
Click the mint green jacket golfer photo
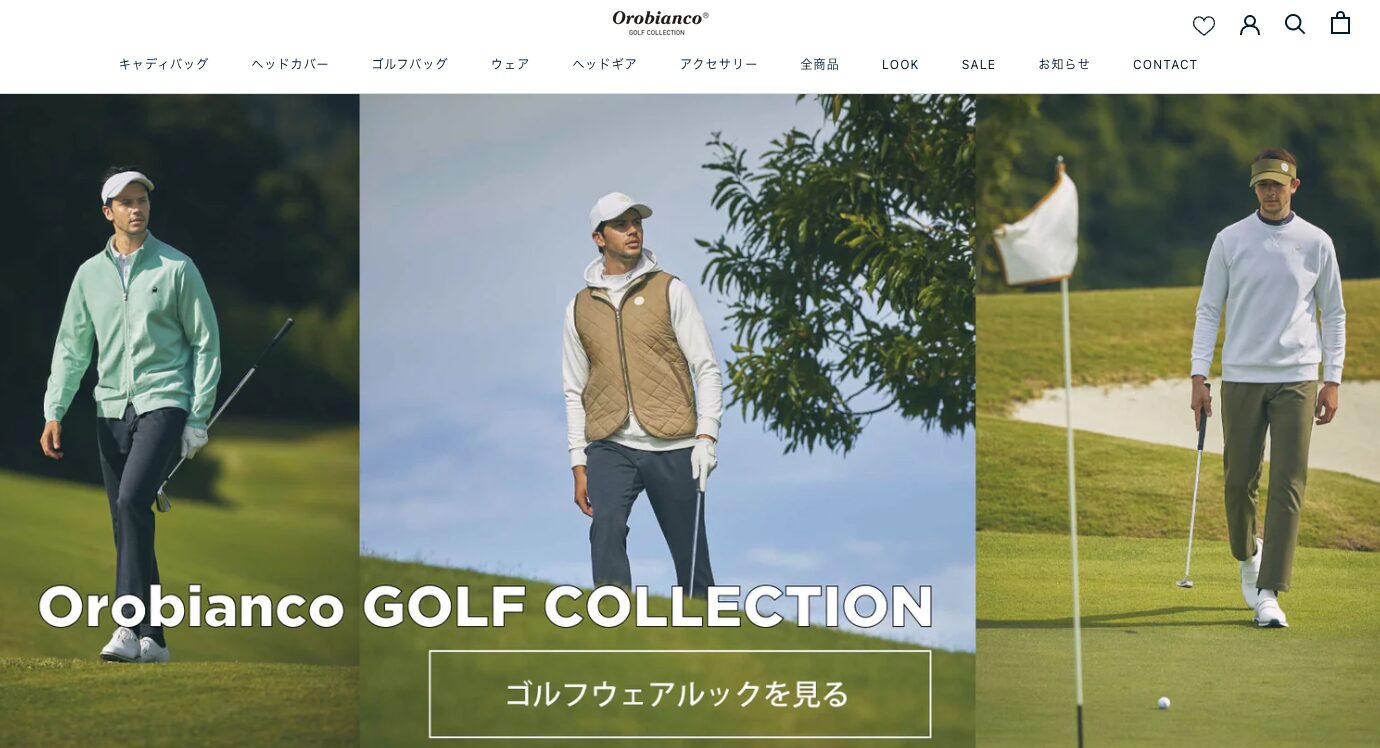[180, 420]
